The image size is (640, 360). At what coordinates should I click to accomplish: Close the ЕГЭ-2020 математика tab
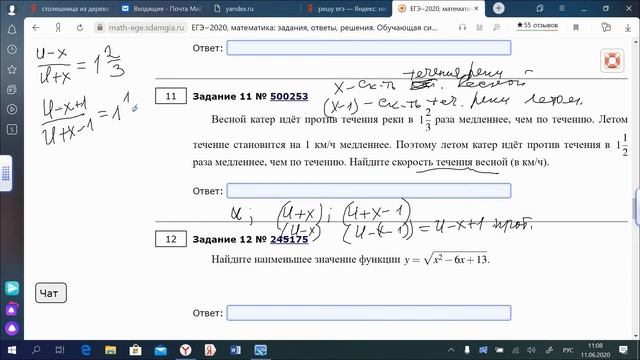[476, 9]
